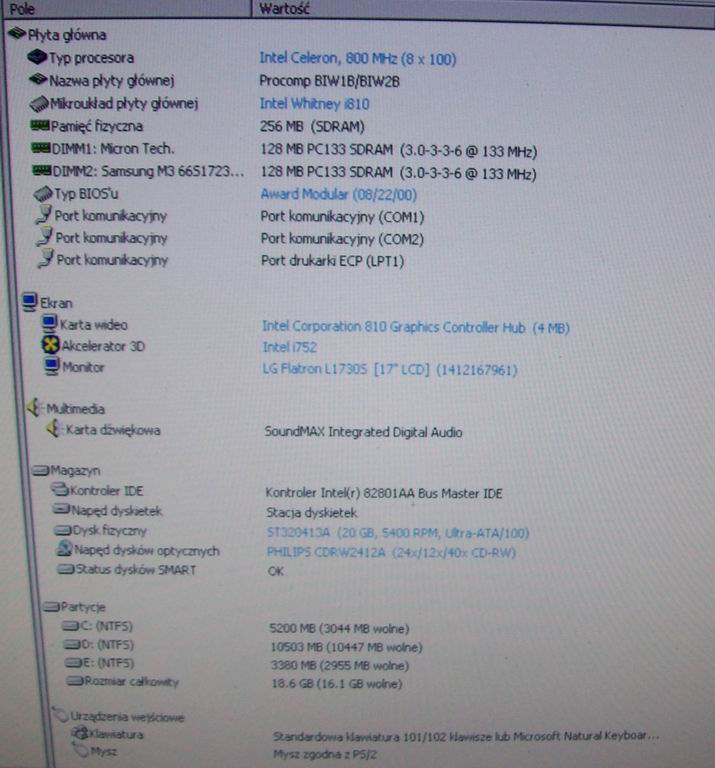
Task: Open the Intel i752 link
Action: 290,347
